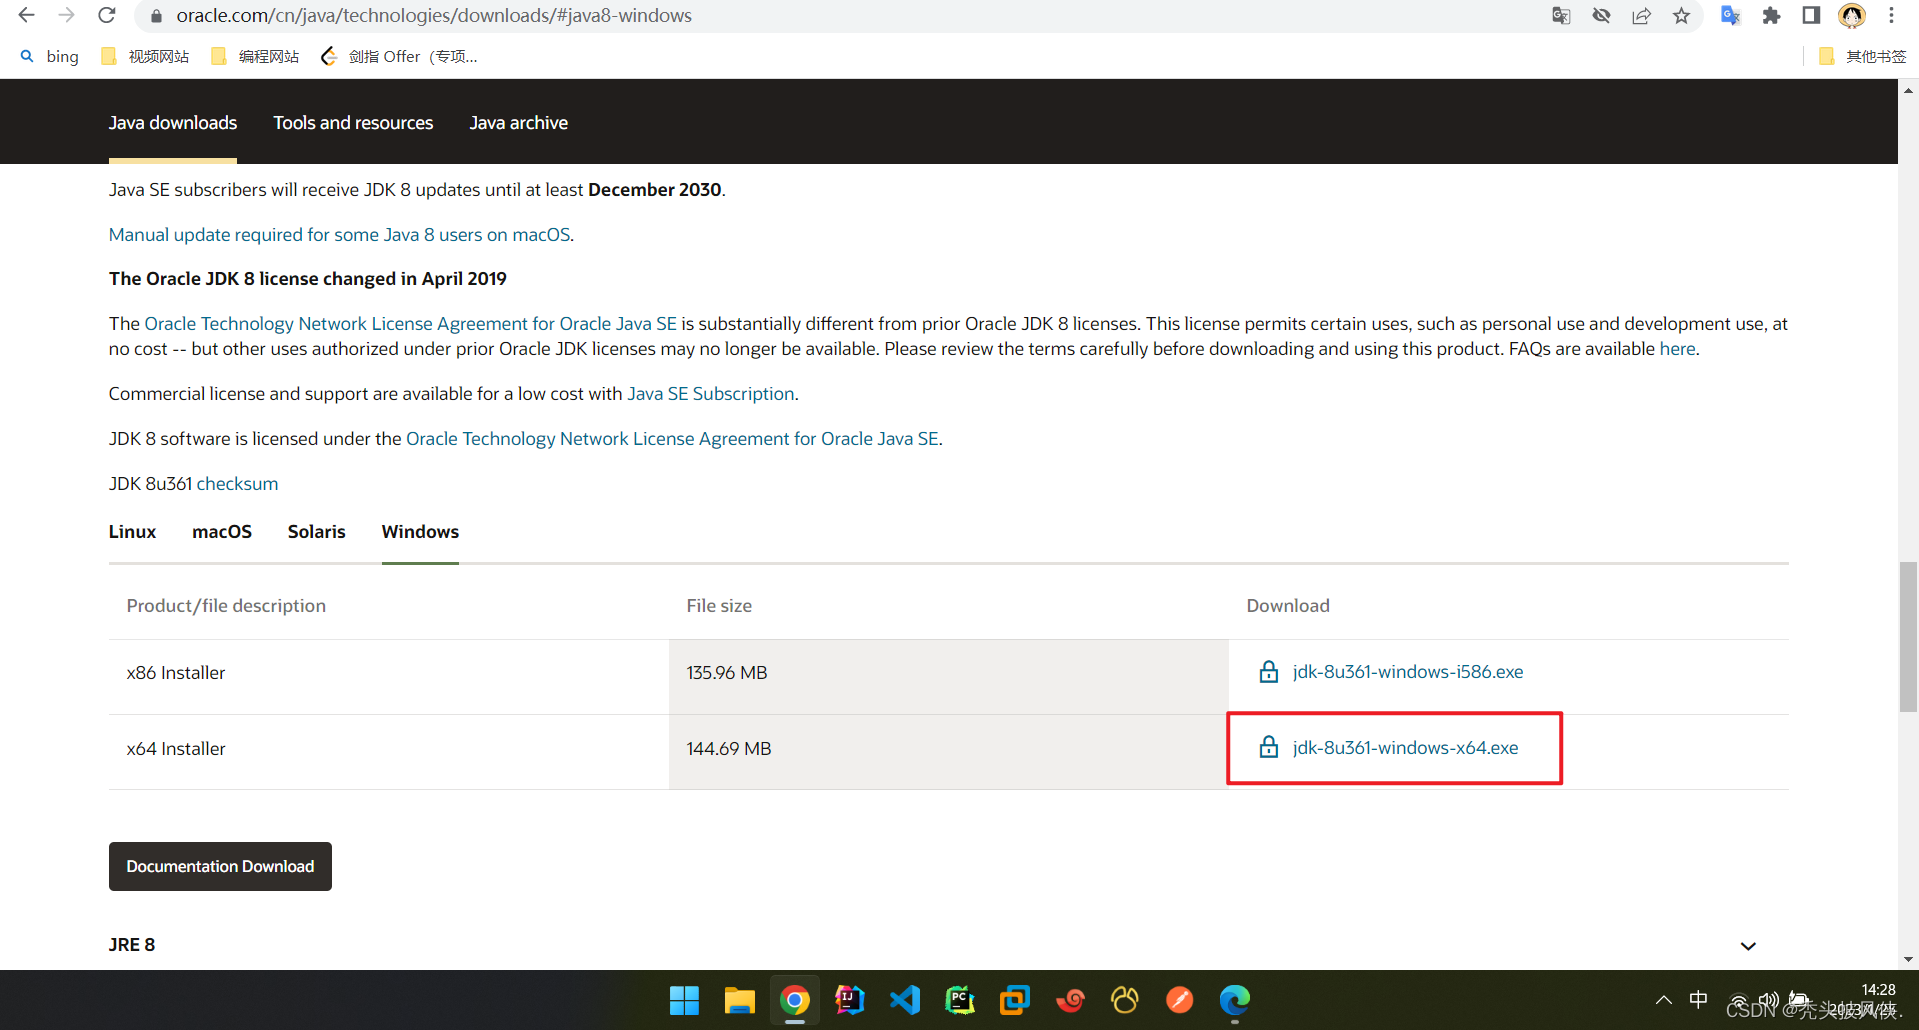The height and width of the screenshot is (1030, 1919).
Task: Reload the Oracle page
Action: pos(107,15)
